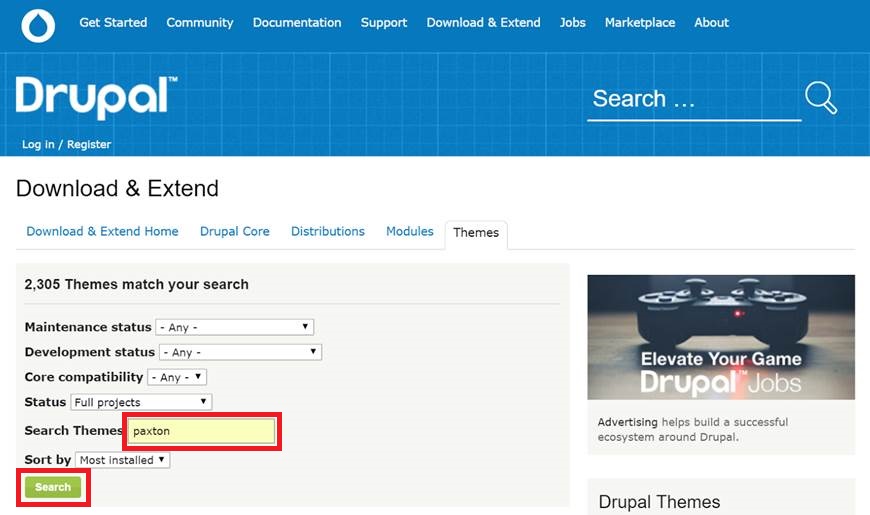Click the Search Themes field containing paxton
Image resolution: width=870 pixels, height=515 pixels.
[201, 431]
